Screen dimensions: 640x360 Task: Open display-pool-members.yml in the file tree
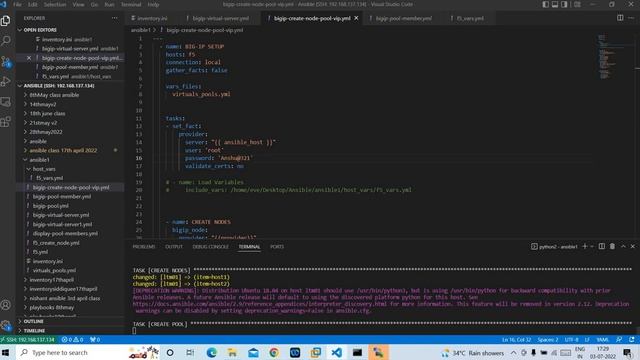point(65,233)
